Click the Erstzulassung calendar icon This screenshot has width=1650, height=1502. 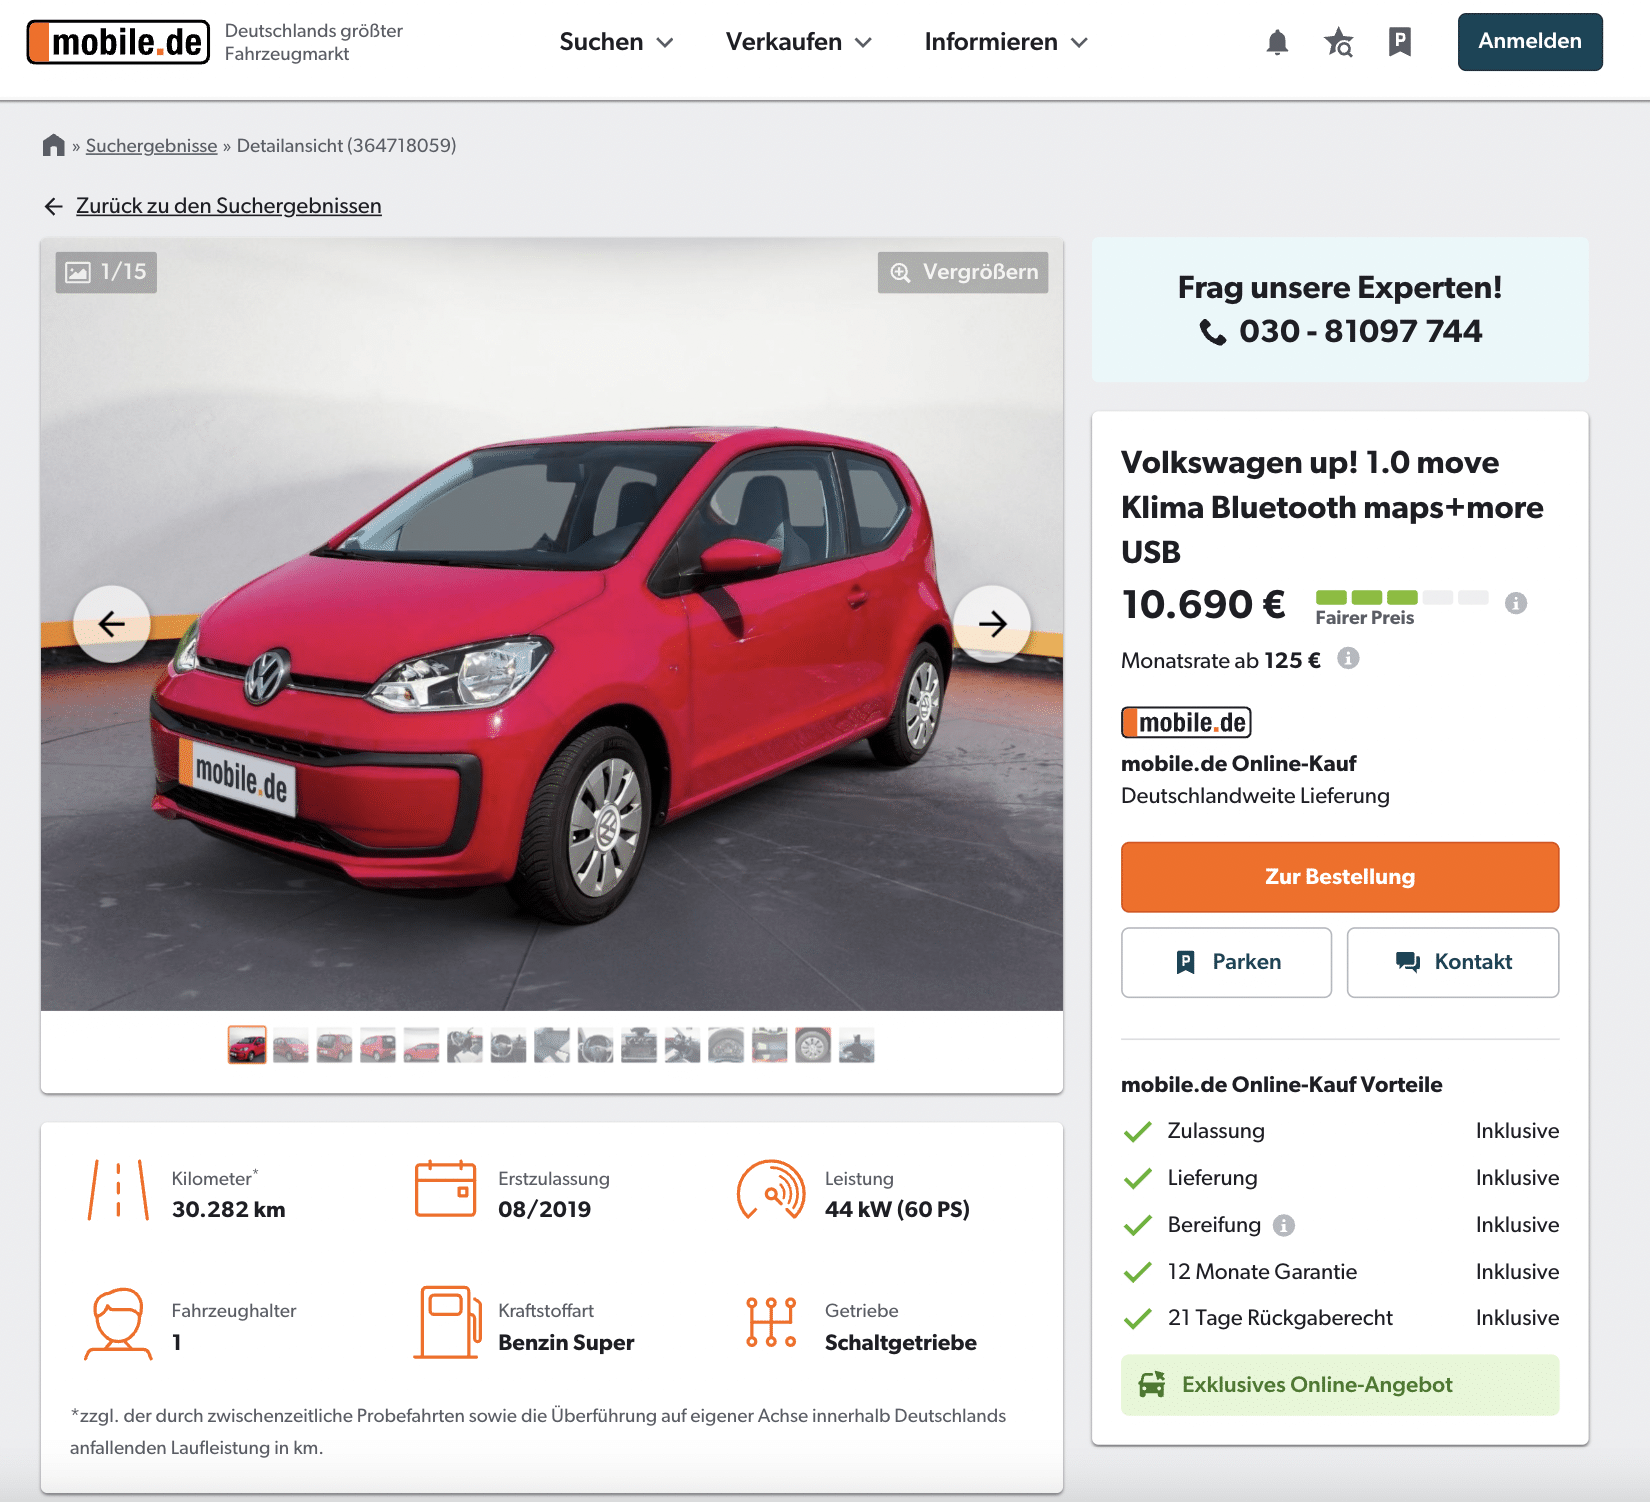coord(445,1189)
